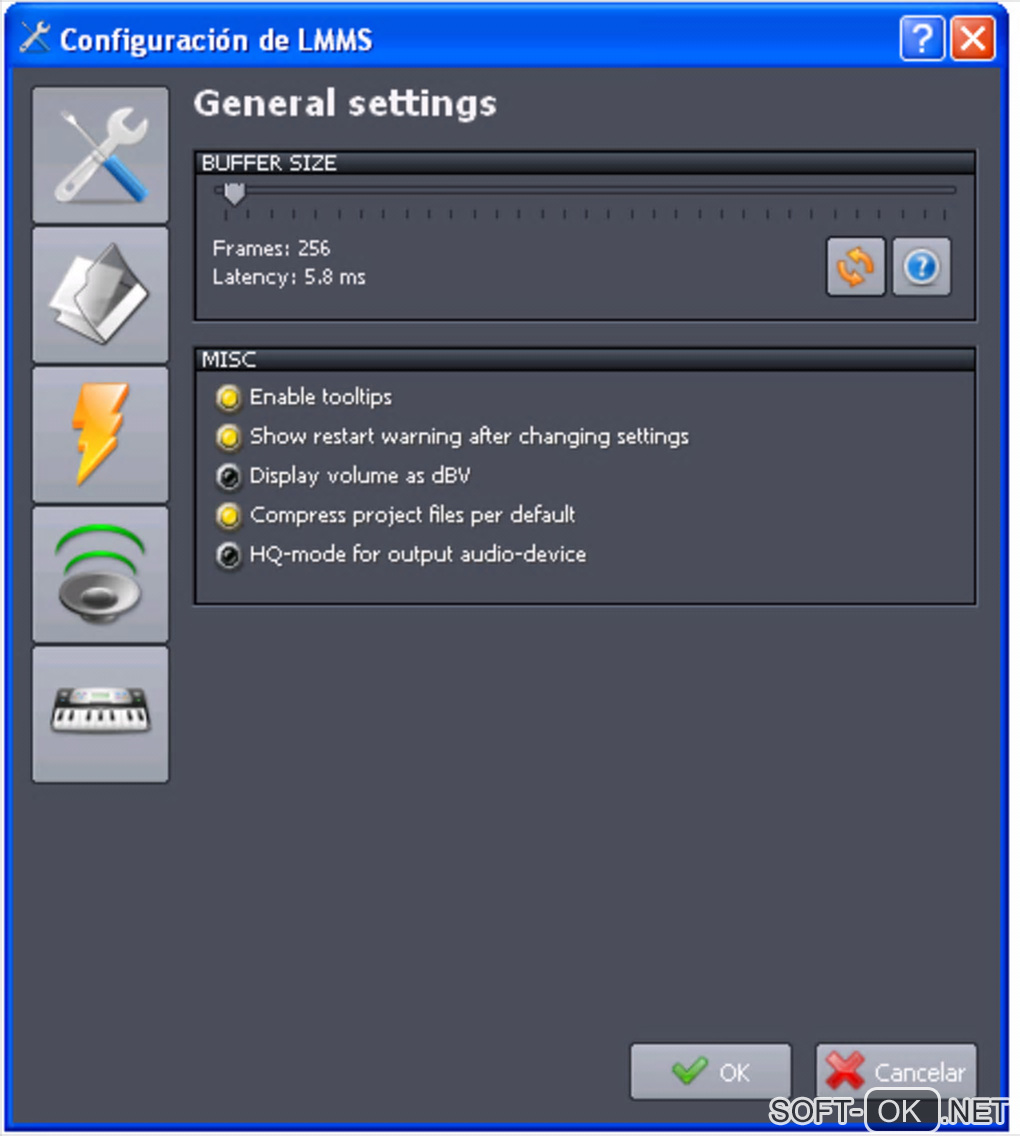Reset buffer size with orange arrows button
The height and width of the screenshot is (1136, 1020).
coord(856,267)
